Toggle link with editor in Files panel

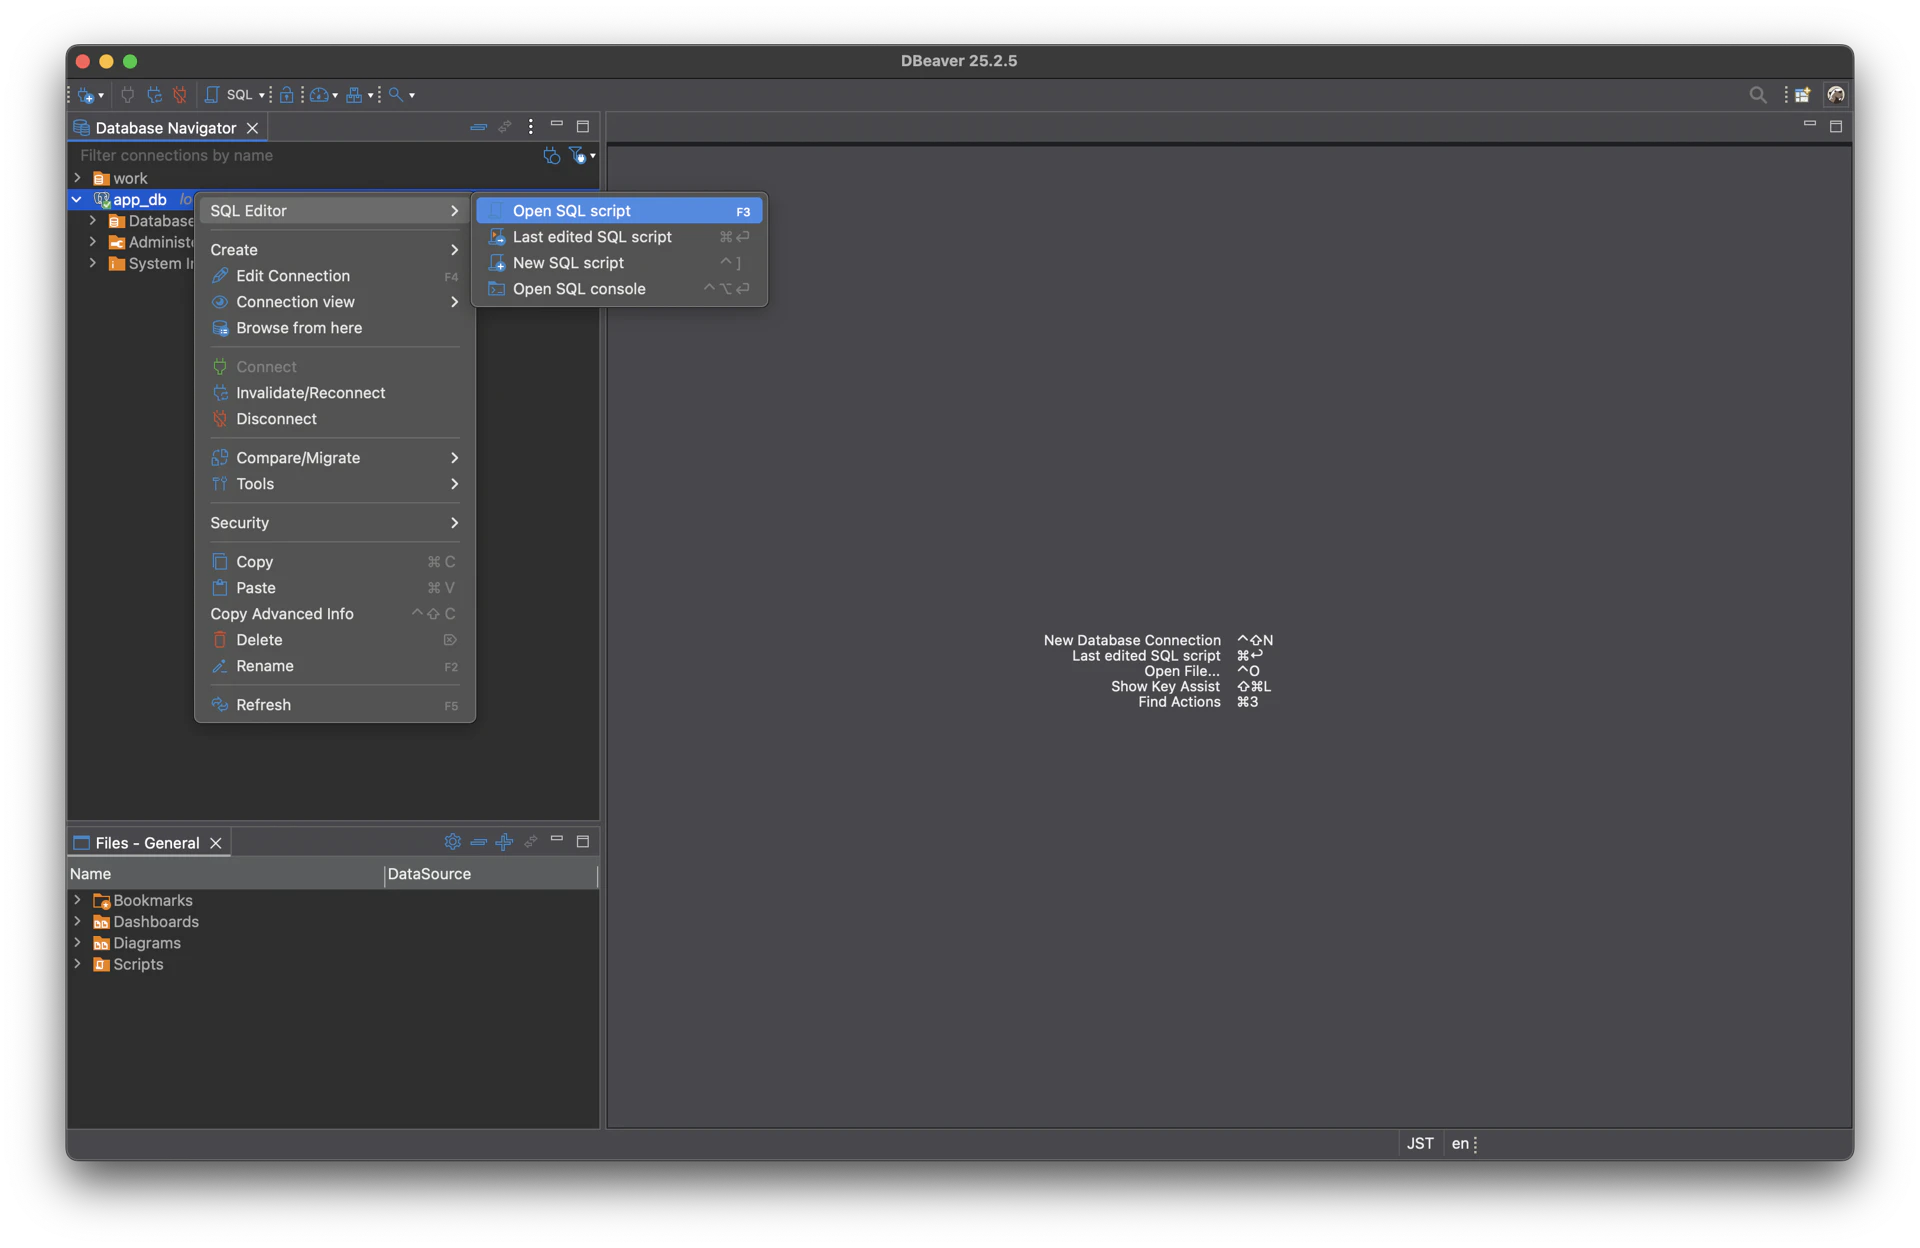tap(531, 842)
